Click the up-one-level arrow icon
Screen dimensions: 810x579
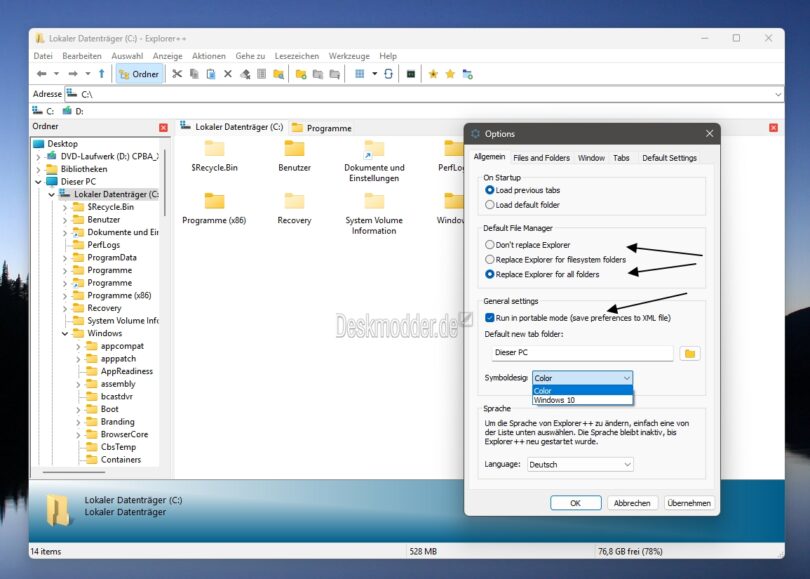pos(99,73)
